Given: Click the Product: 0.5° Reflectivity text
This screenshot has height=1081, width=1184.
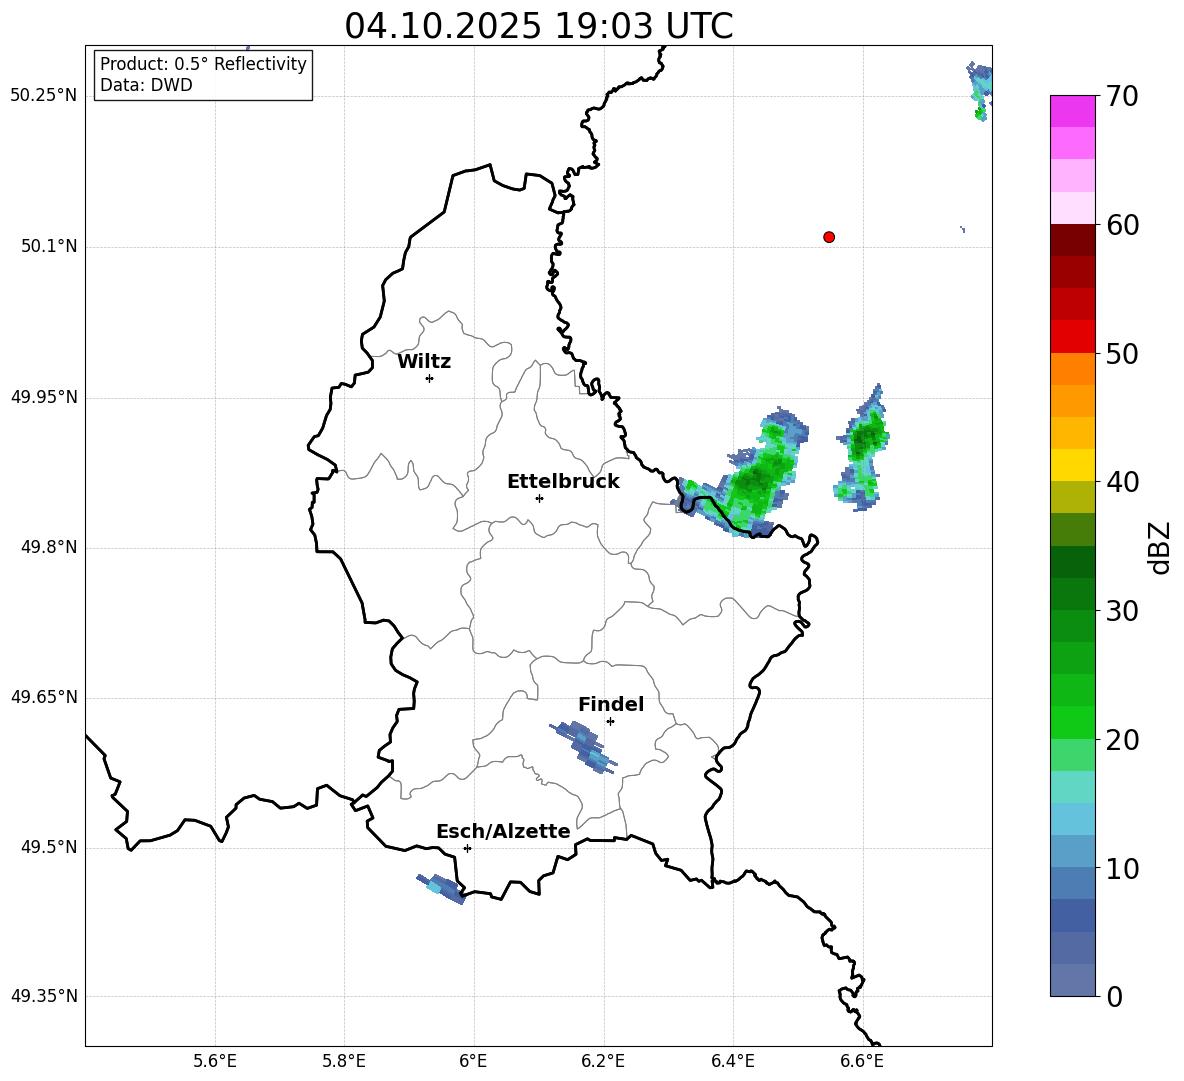Looking at the screenshot, I should tap(203, 64).
